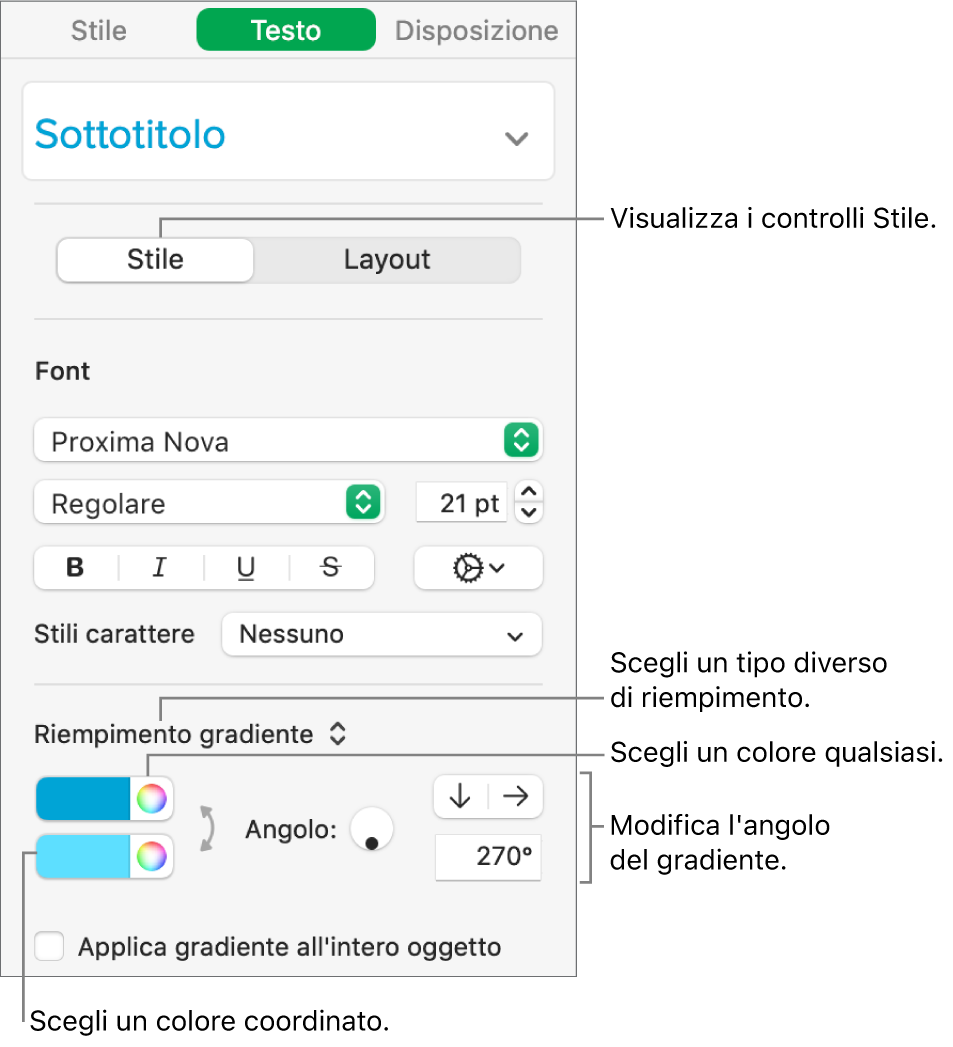Apply underline formatting
Screen dimensions: 953x1047
(245, 568)
